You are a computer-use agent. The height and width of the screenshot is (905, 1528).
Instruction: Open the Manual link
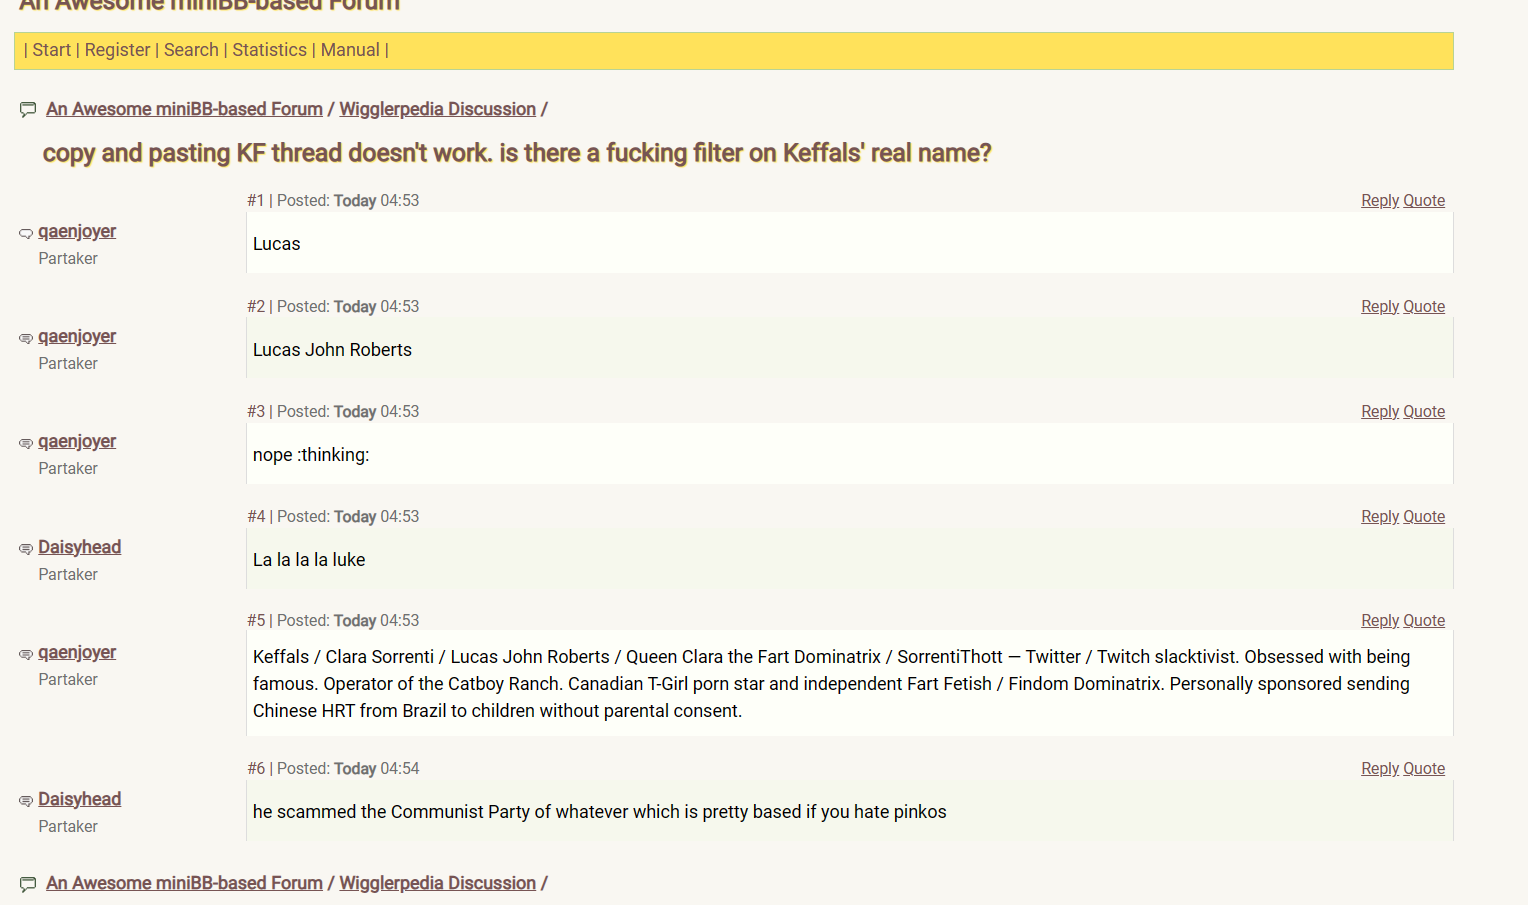(350, 50)
